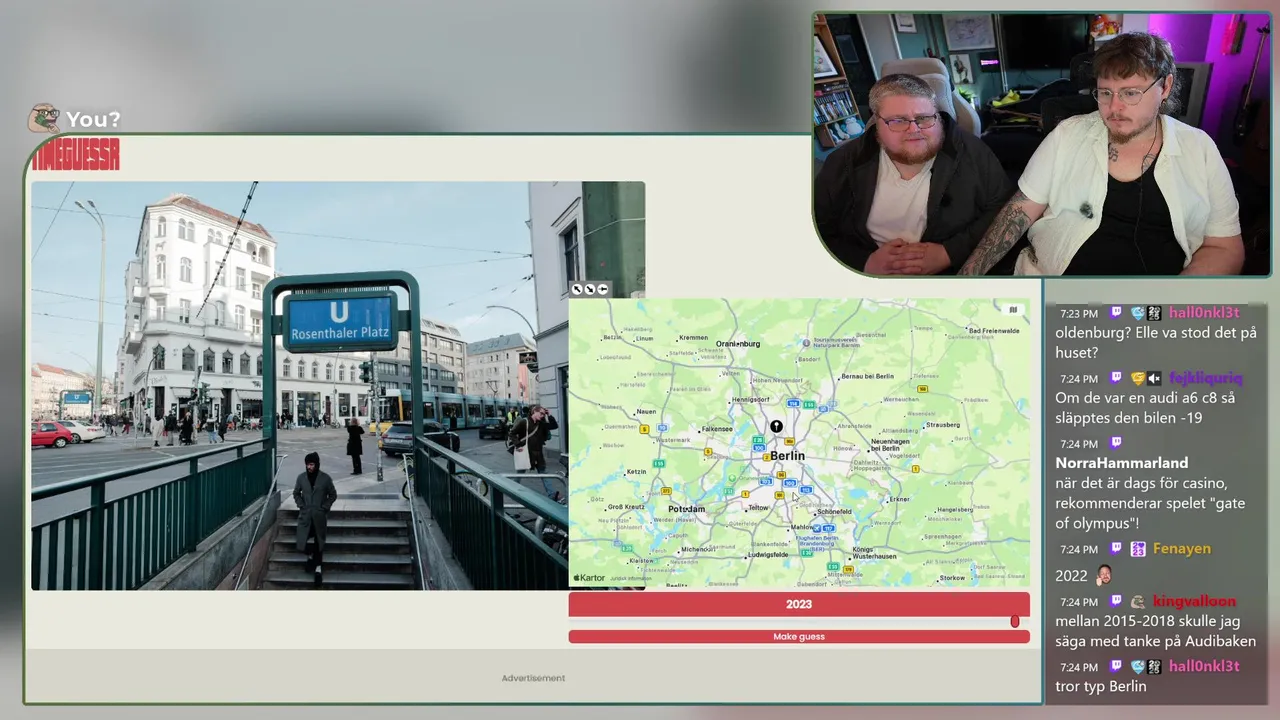Viewport: 1280px width, 720px height.
Task: Click chat message mentioning gate of olympus
Action: 1150,503
